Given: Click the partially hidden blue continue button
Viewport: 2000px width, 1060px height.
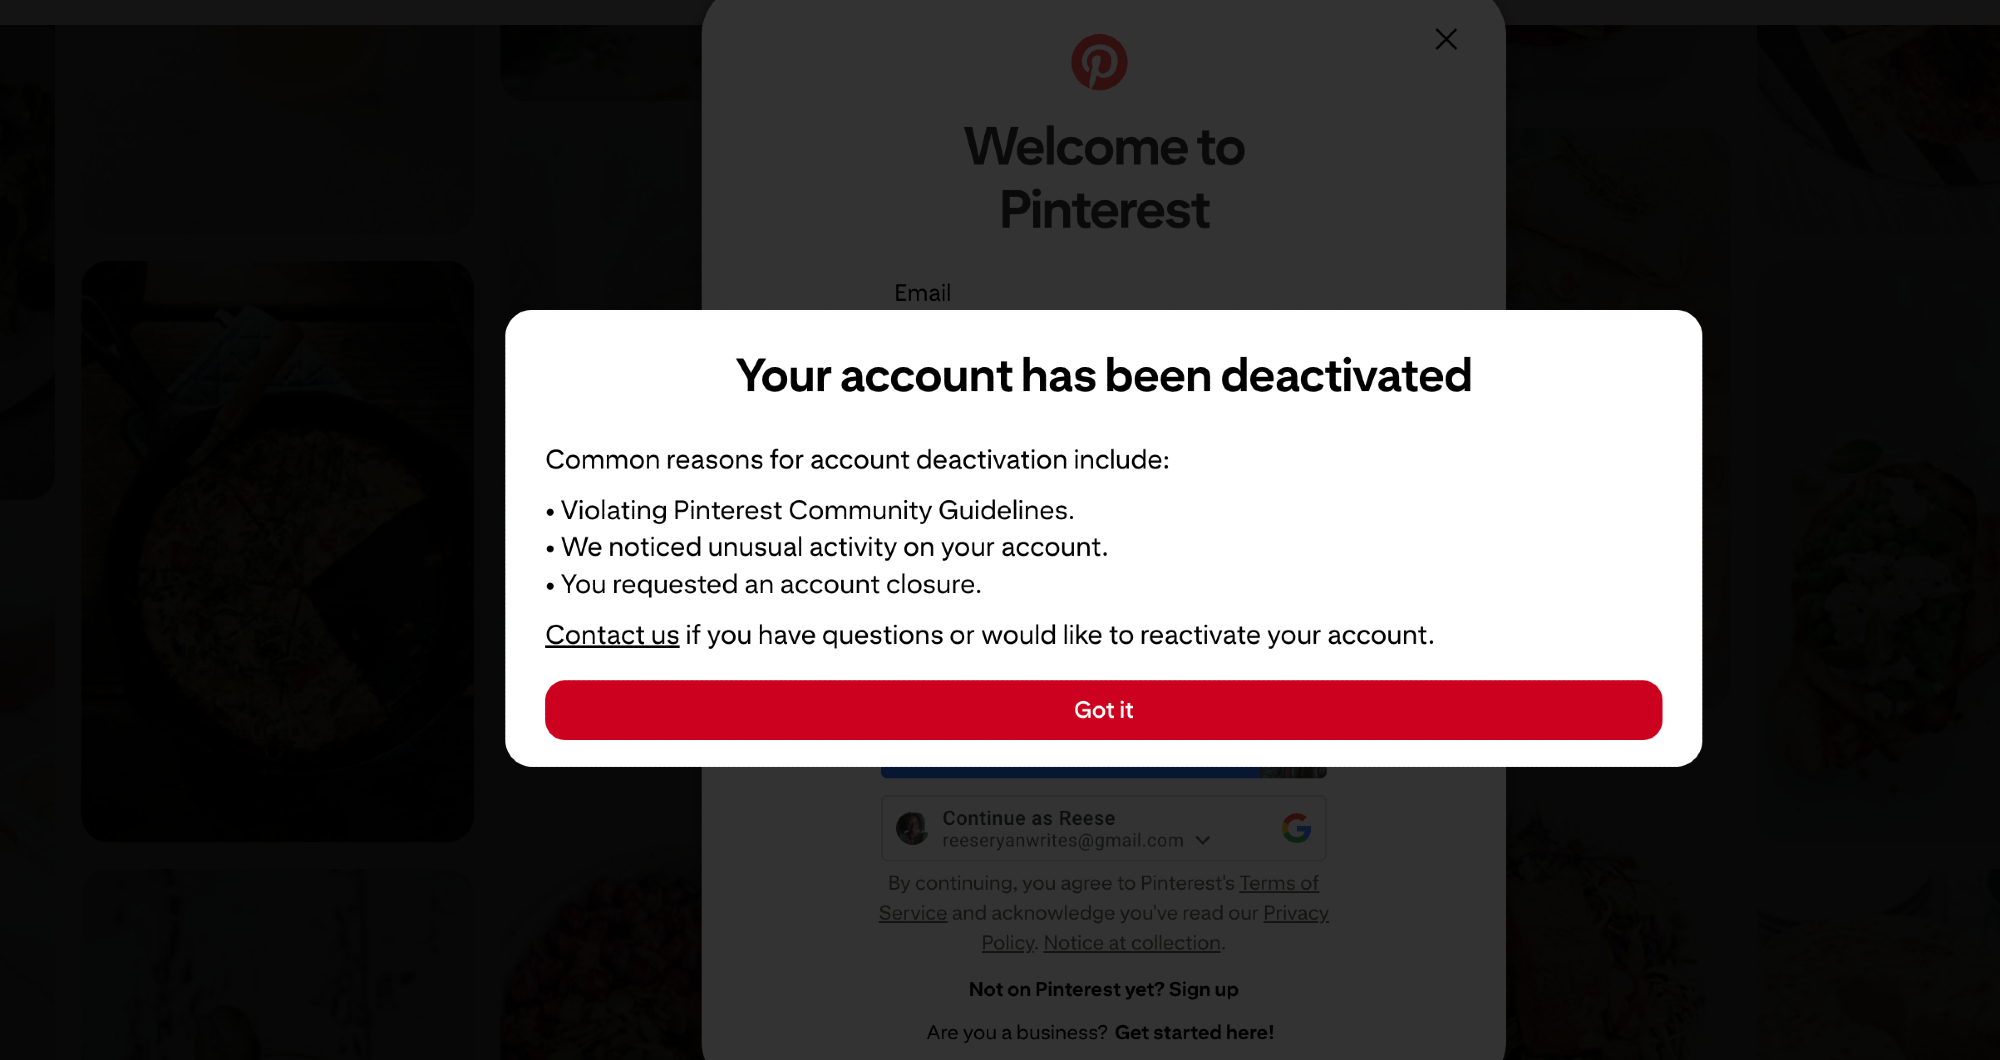Looking at the screenshot, I should coord(1070,772).
